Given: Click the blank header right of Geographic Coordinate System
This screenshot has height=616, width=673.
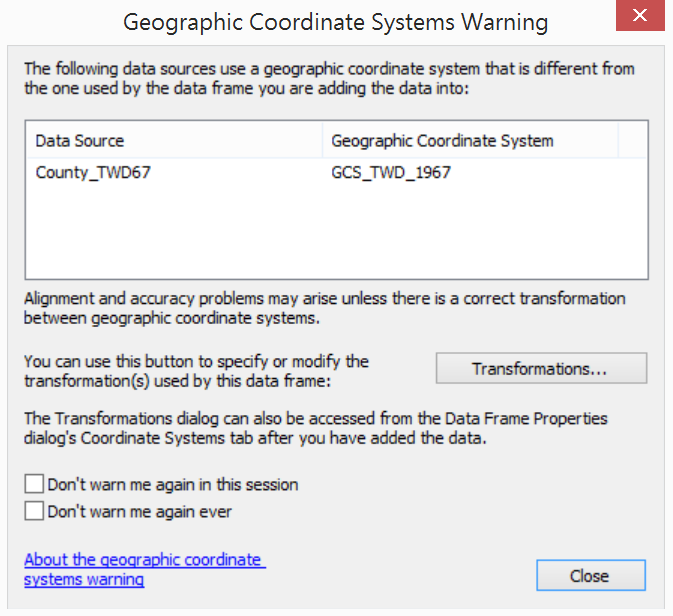Looking at the screenshot, I should coord(633,141).
